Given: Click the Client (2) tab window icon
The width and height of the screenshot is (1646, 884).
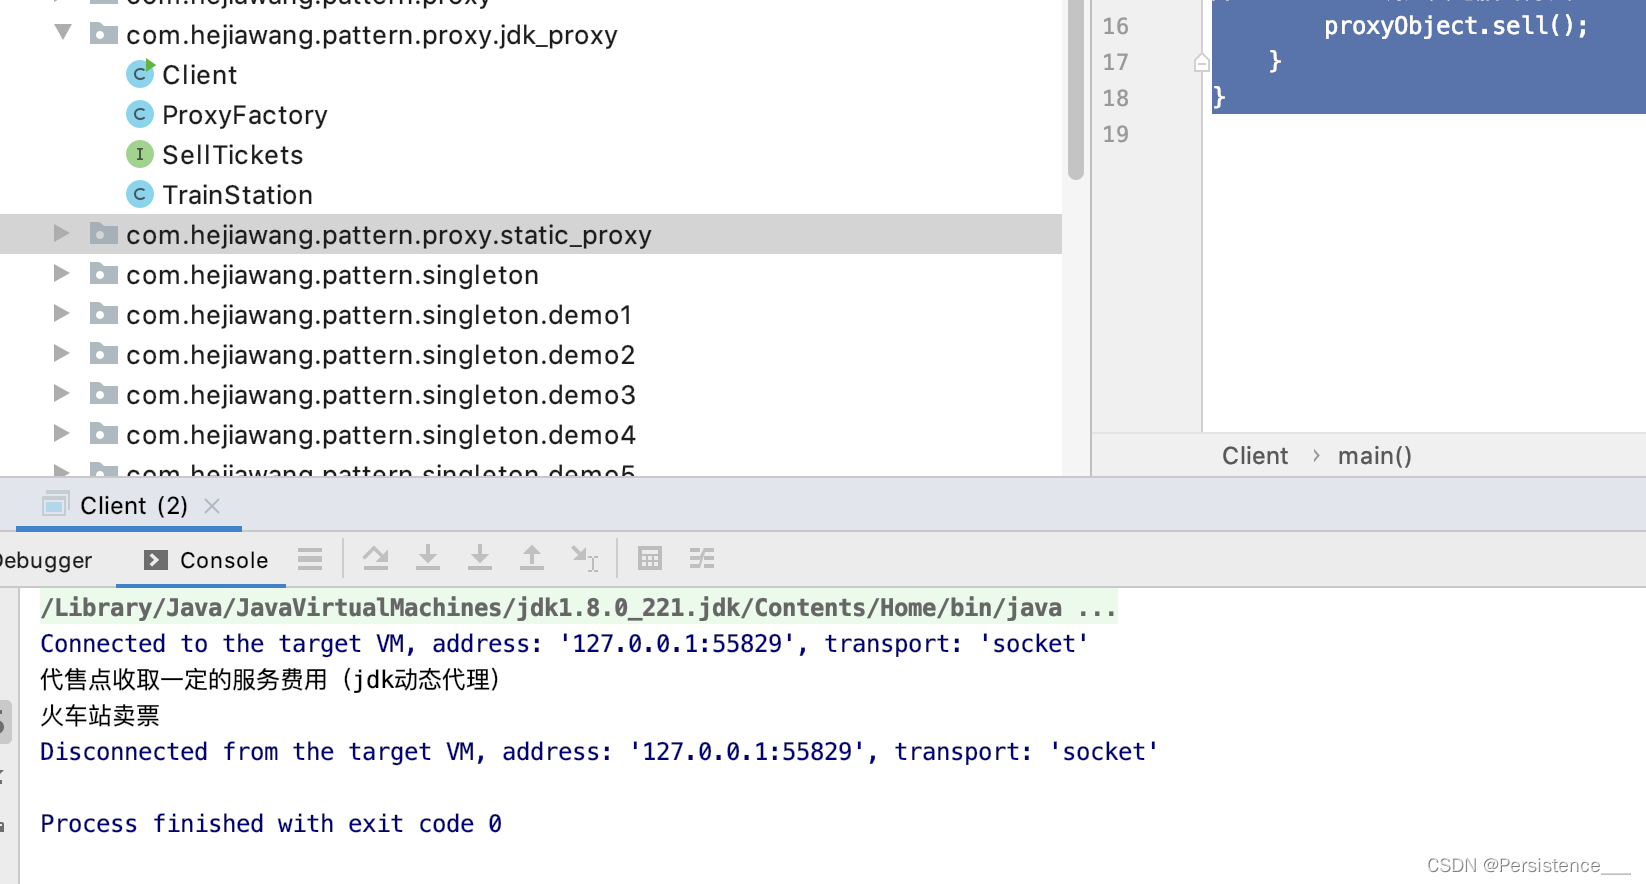Looking at the screenshot, I should 56,505.
